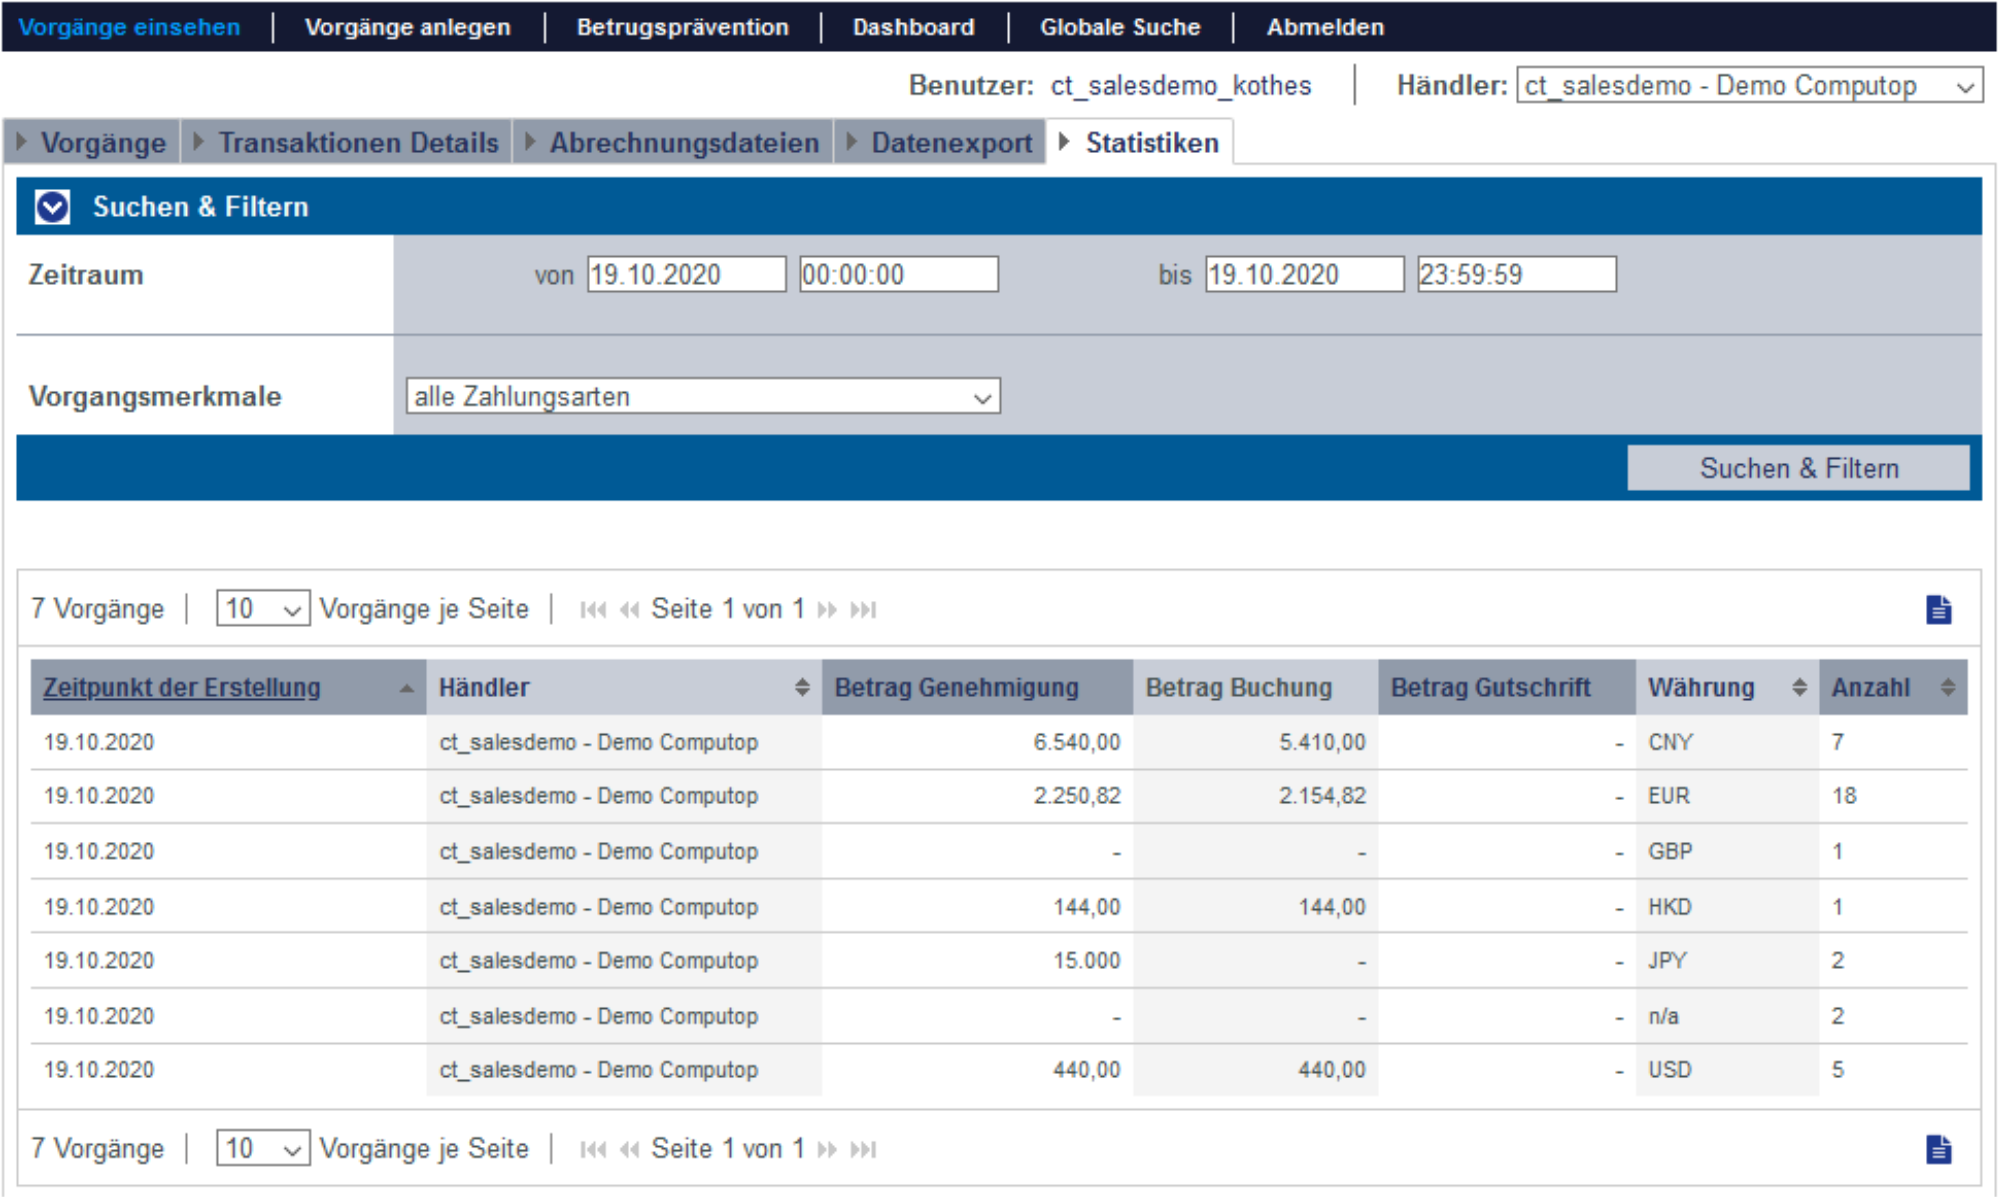
Task: Click next page arrow in bottom pagination
Action: tap(828, 1150)
